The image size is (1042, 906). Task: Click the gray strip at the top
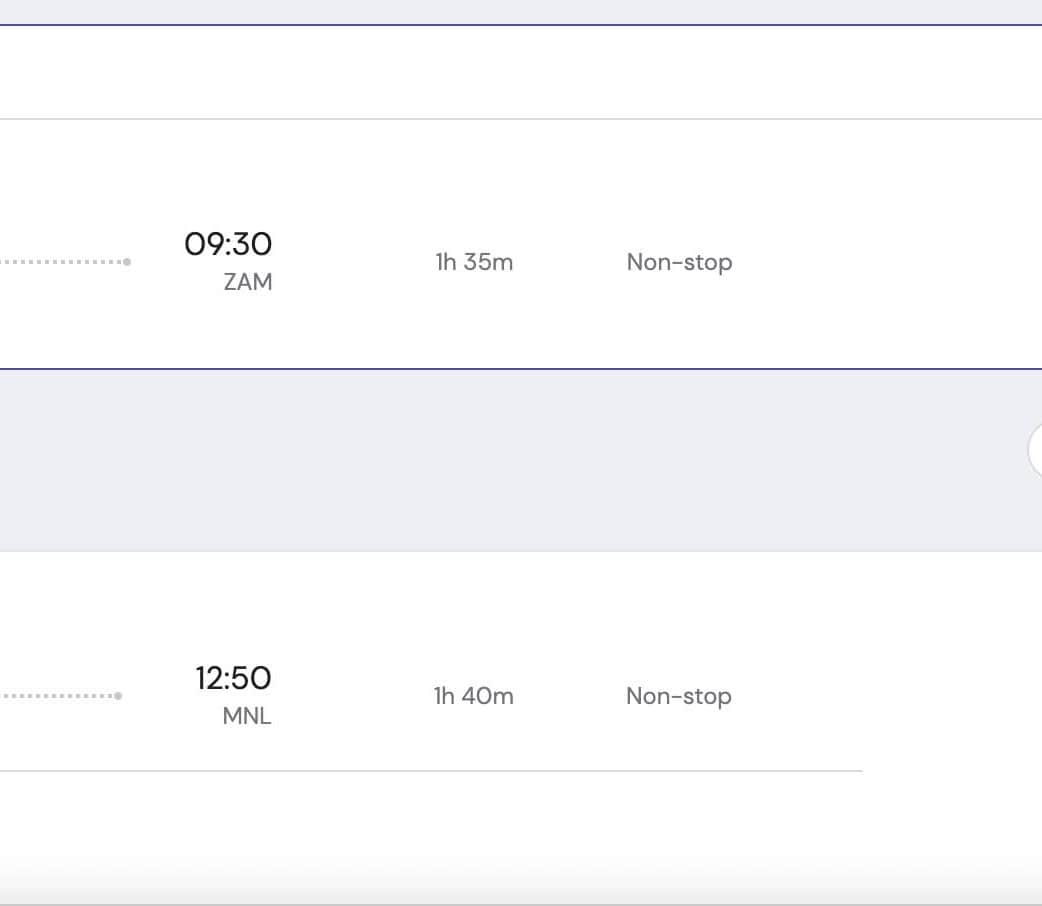click(x=500, y=11)
